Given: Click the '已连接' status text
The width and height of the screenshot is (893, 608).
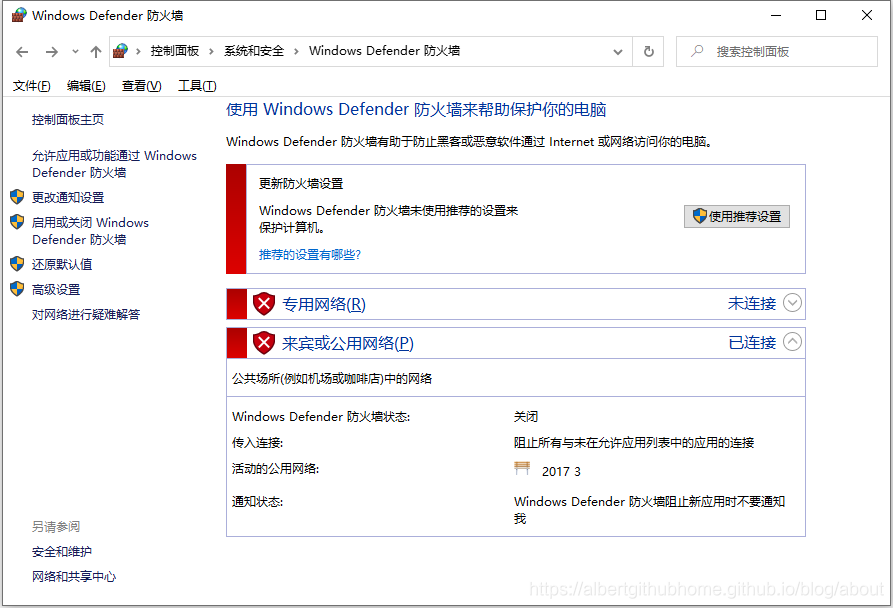Looking at the screenshot, I should [752, 343].
